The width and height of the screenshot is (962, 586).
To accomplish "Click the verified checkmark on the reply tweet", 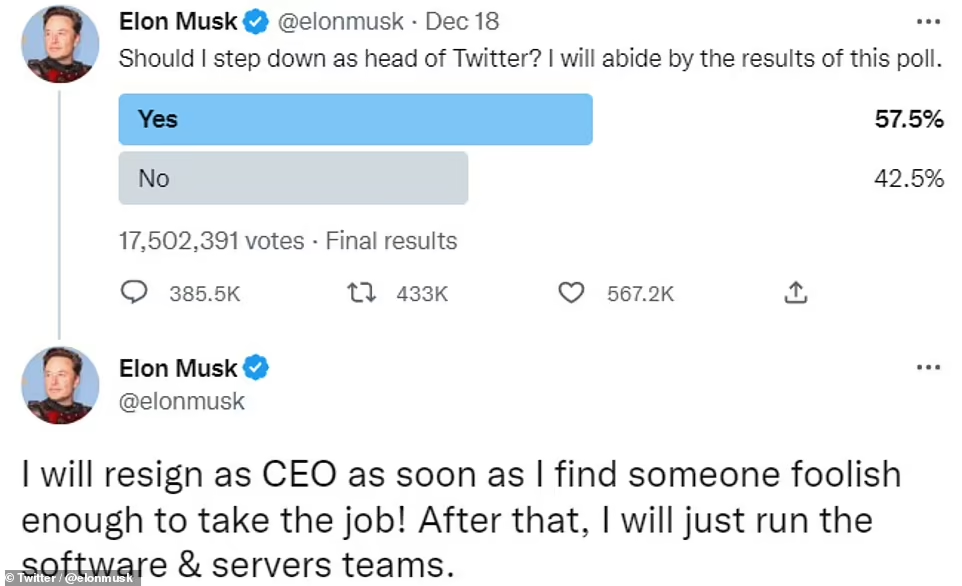I will tap(254, 368).
